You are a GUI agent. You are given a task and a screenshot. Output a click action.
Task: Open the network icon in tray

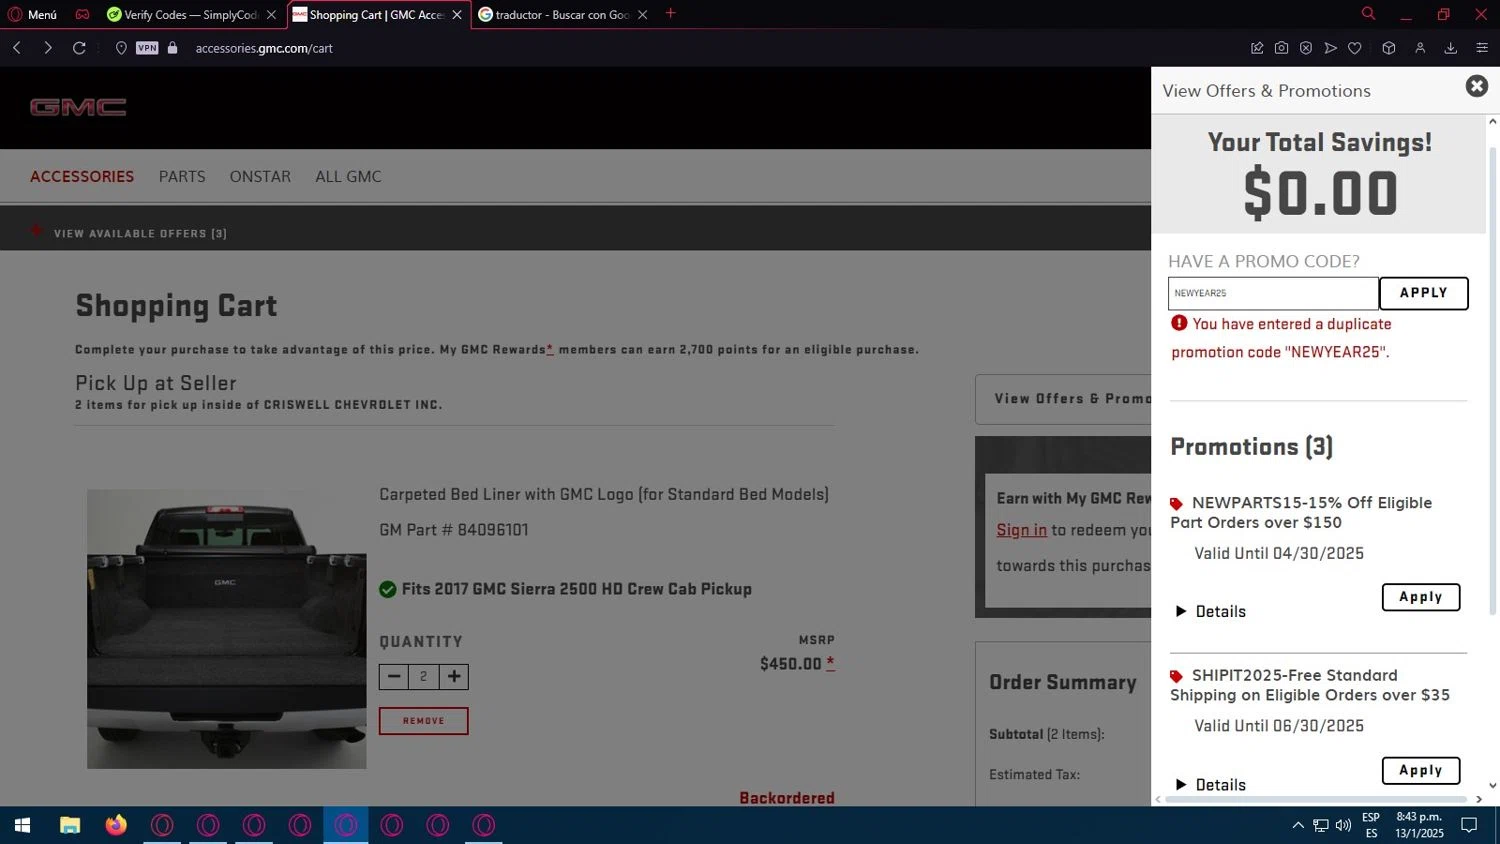pyautogui.click(x=1321, y=825)
